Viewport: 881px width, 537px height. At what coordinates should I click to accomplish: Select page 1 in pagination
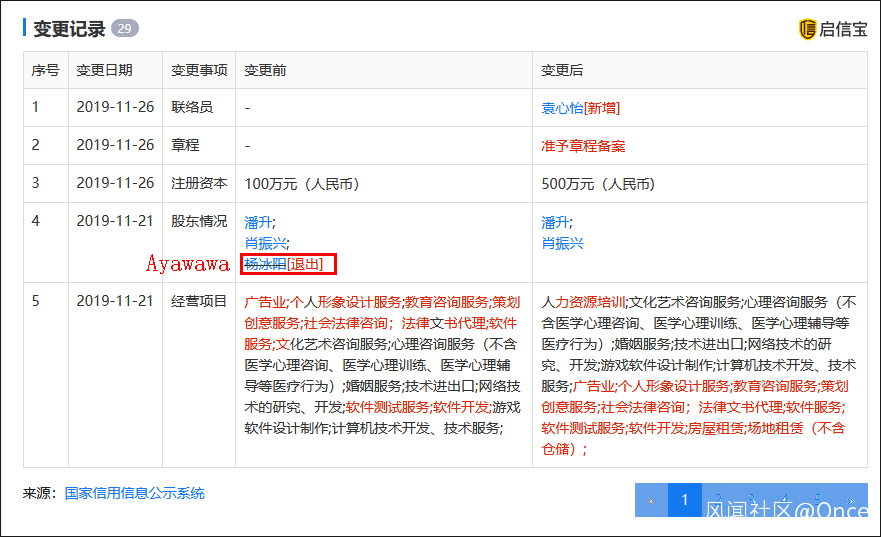pyautogui.click(x=684, y=500)
